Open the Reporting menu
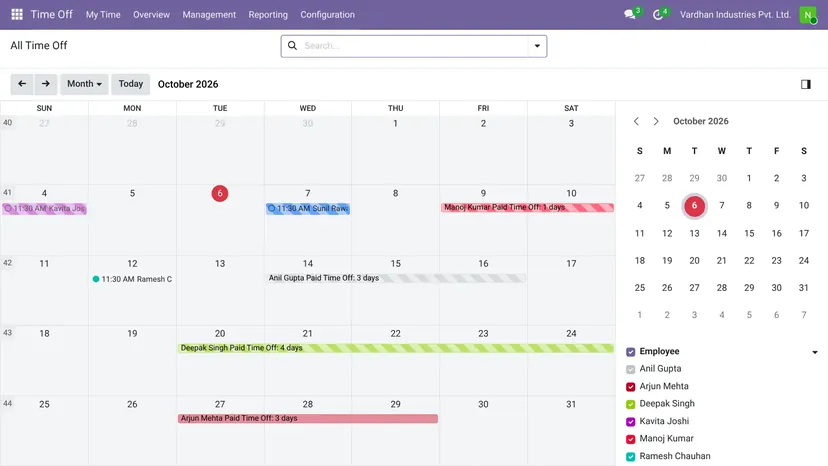The height and width of the screenshot is (466, 828). [268, 15]
